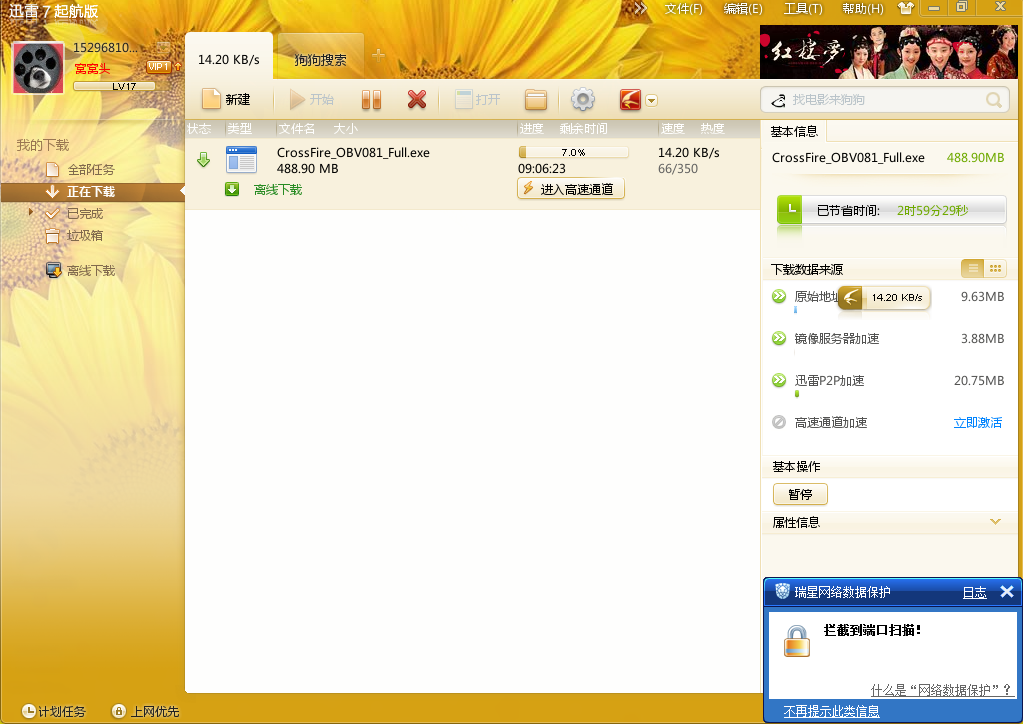Viewport: 1023px width, 724px height.
Task: Click the floating 14.20 KB/s speed widget
Action: click(884, 297)
